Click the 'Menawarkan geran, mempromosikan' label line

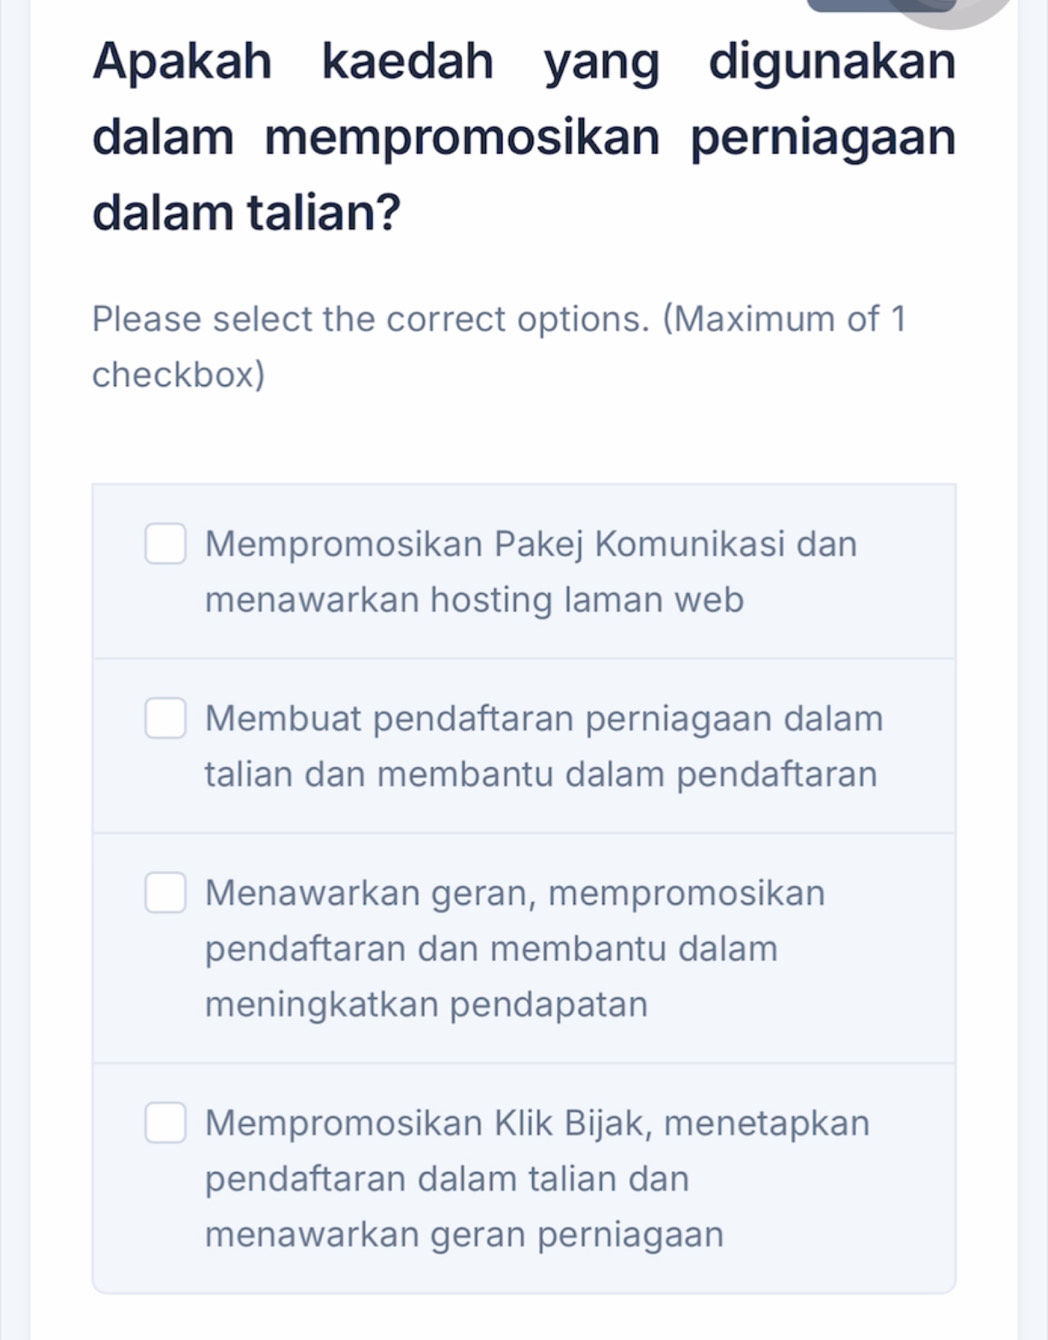[514, 893]
